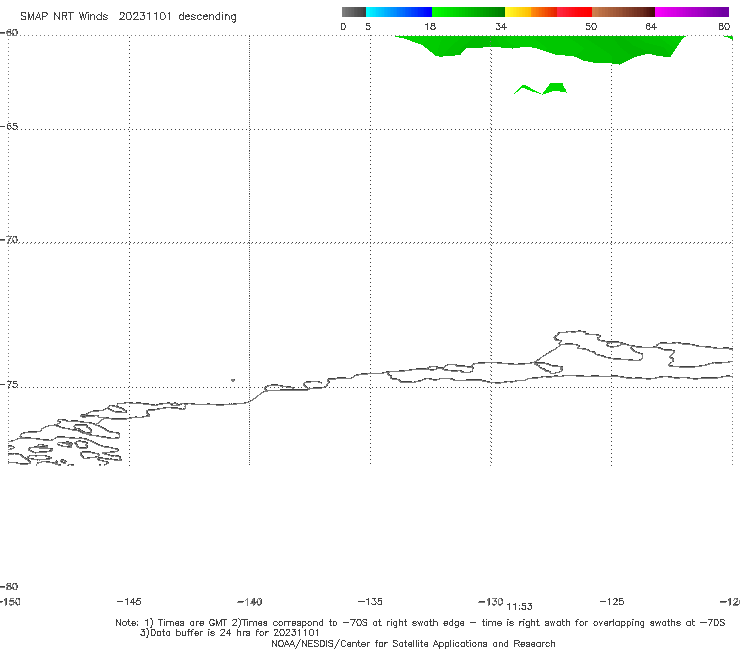Click the latitude label '-75'

click(9, 385)
